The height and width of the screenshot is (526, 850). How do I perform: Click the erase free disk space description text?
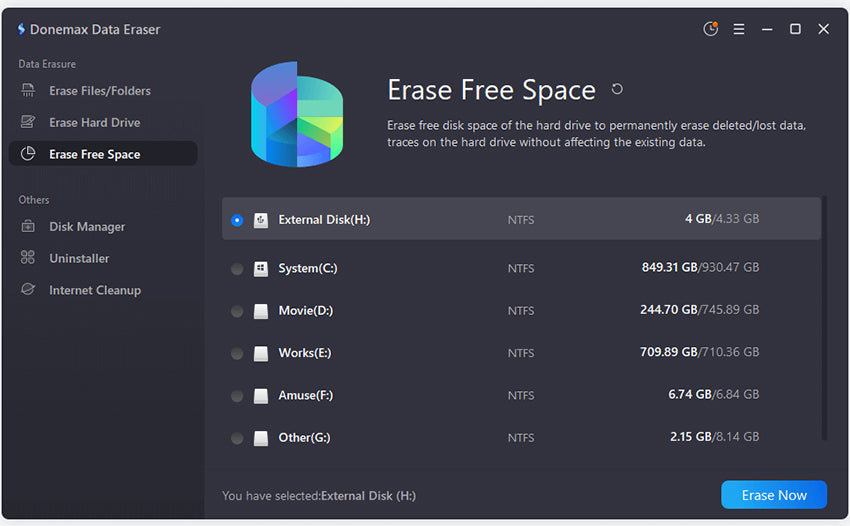[596, 133]
